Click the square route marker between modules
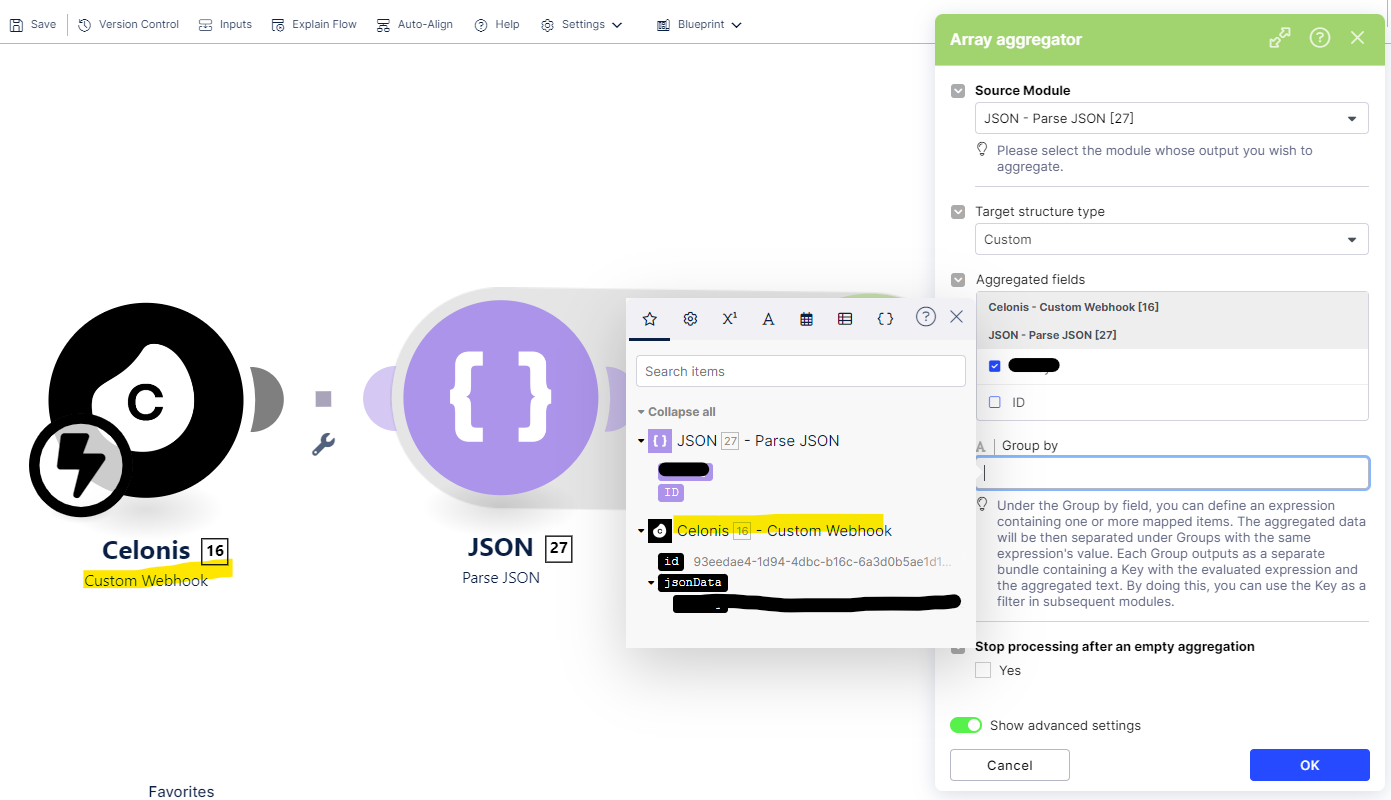The image size is (1391, 800). (323, 399)
